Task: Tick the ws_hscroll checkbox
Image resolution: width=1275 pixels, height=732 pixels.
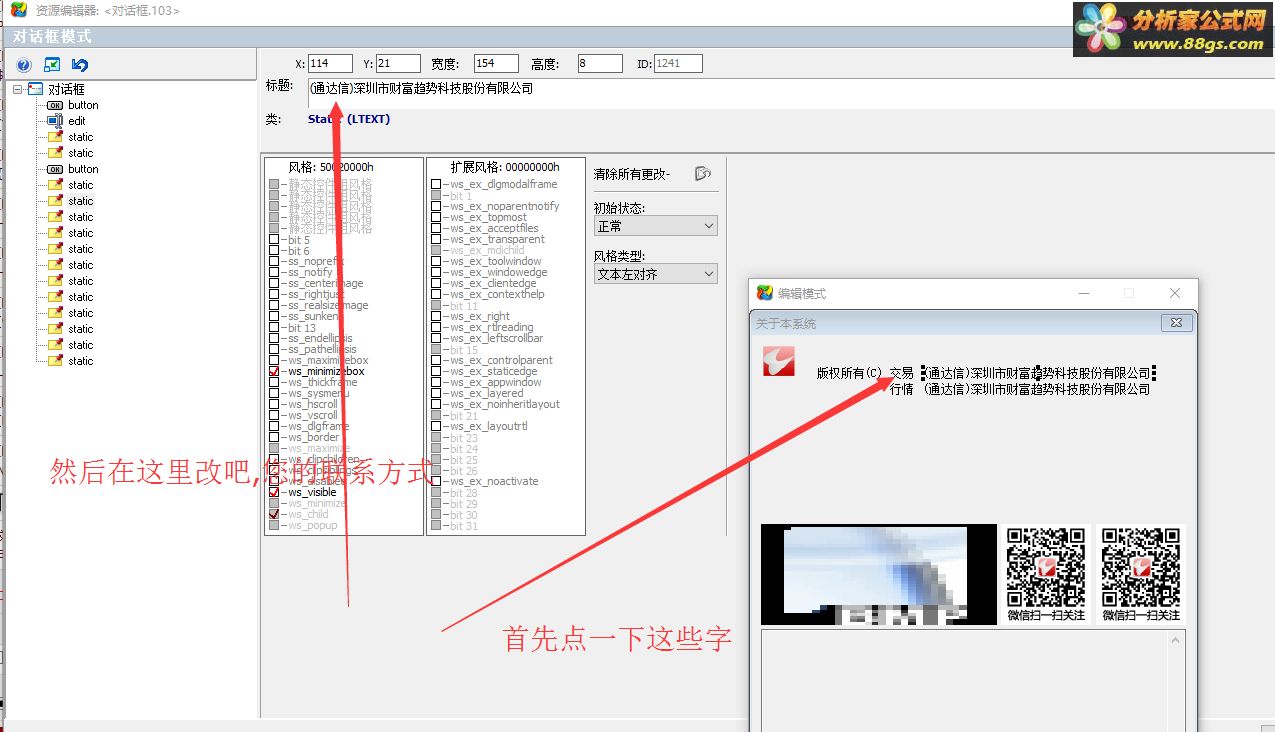Action: (274, 404)
